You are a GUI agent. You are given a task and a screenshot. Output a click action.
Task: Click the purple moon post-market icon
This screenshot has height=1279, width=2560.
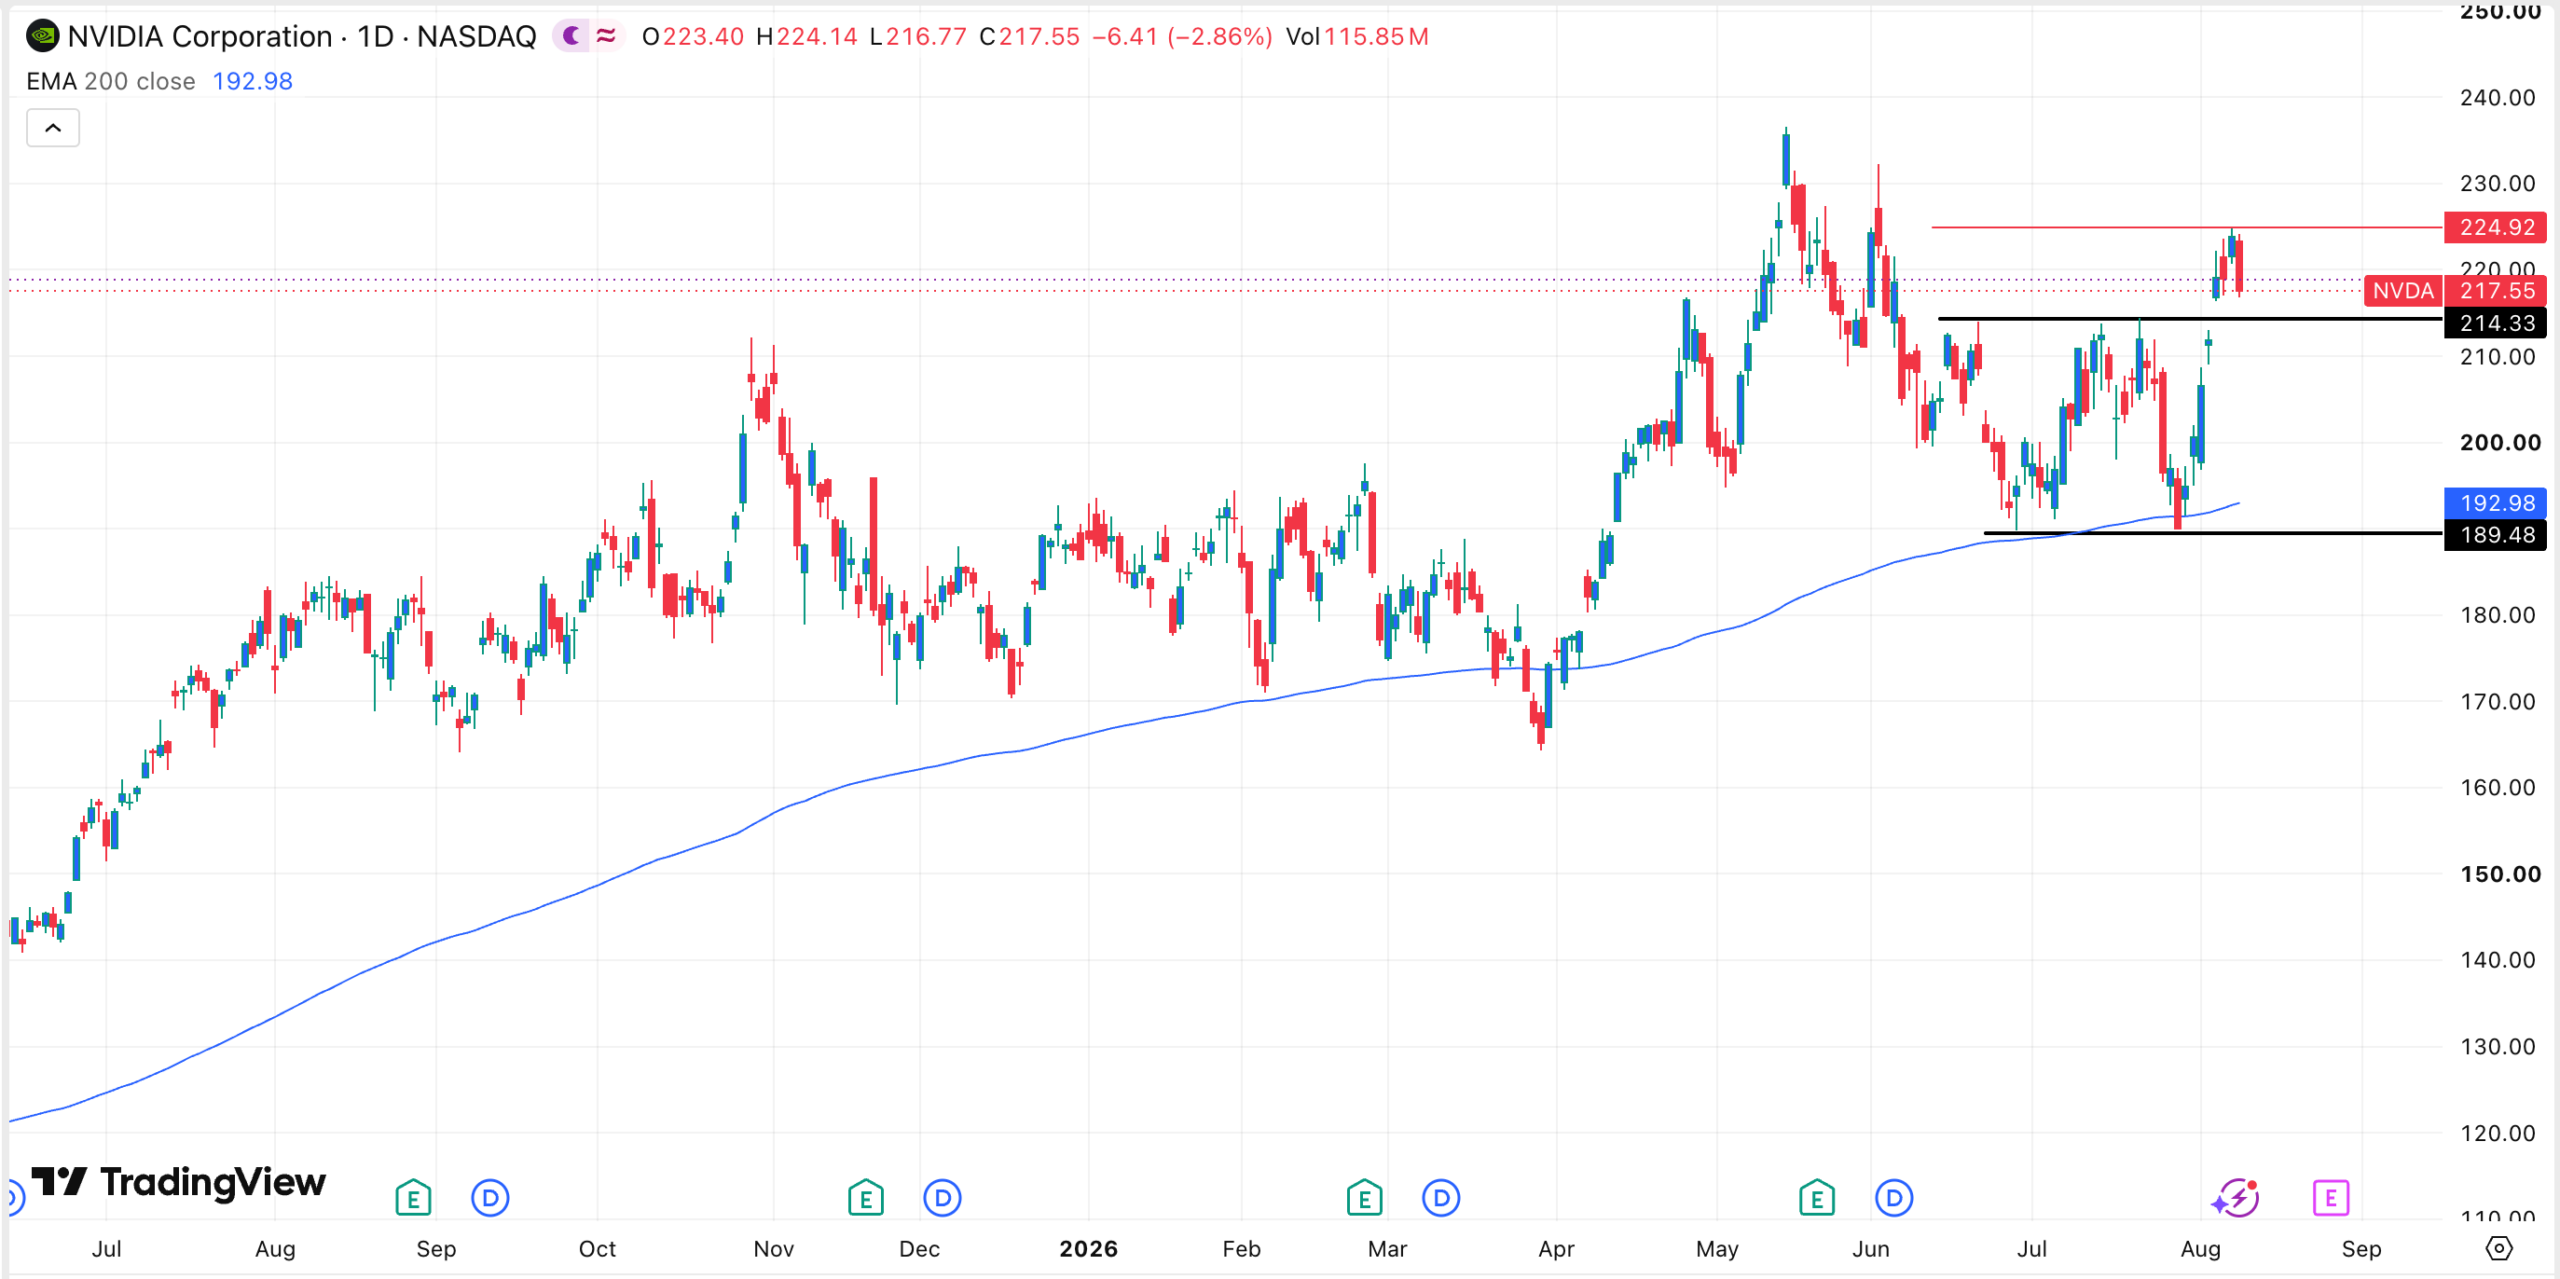572,37
